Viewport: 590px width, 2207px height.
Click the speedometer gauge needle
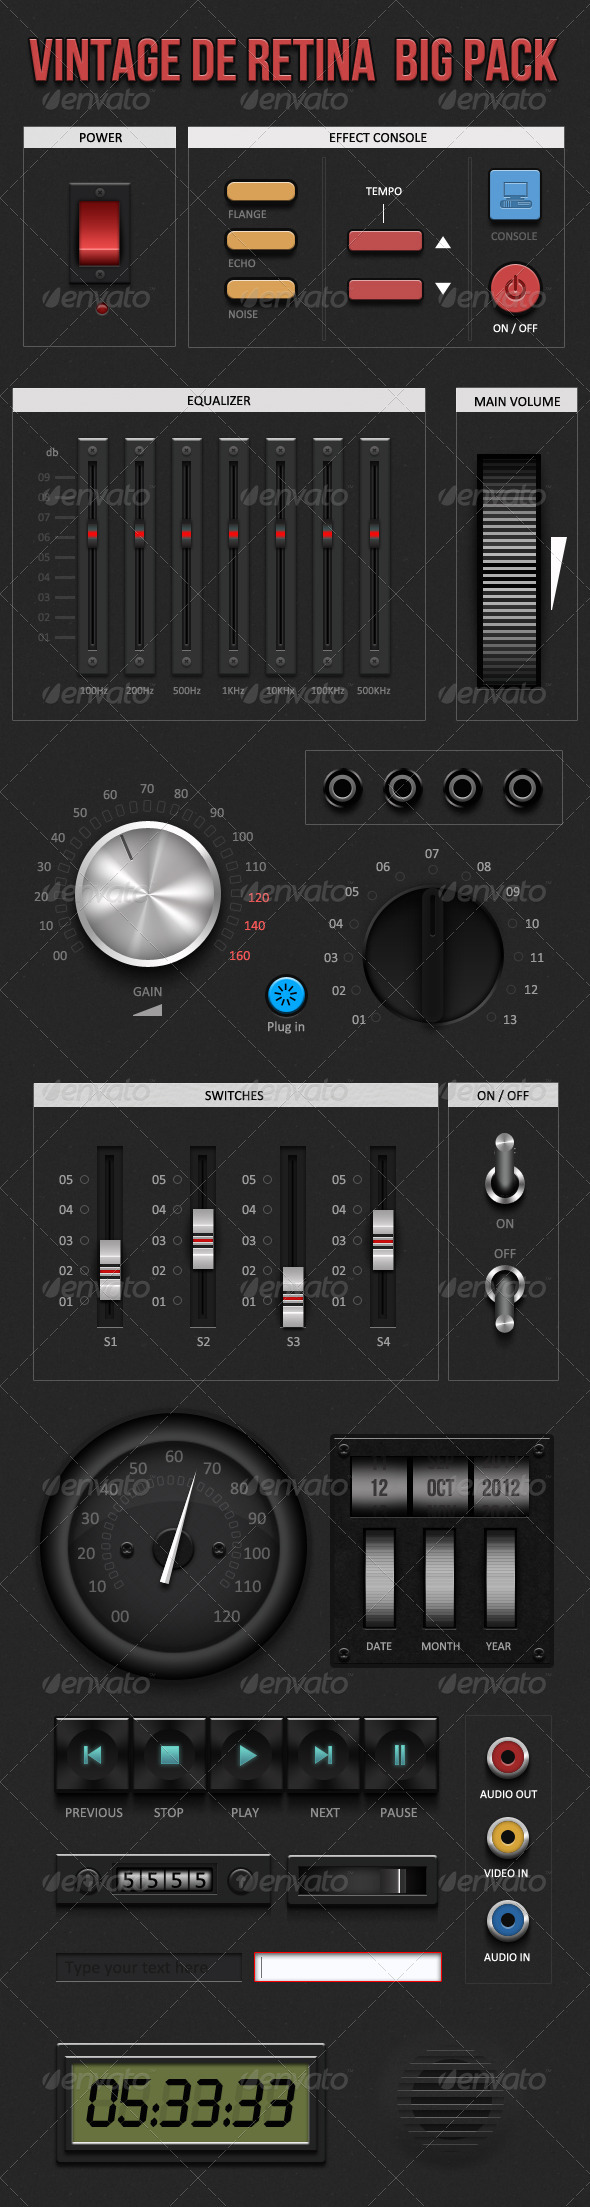tap(178, 1530)
